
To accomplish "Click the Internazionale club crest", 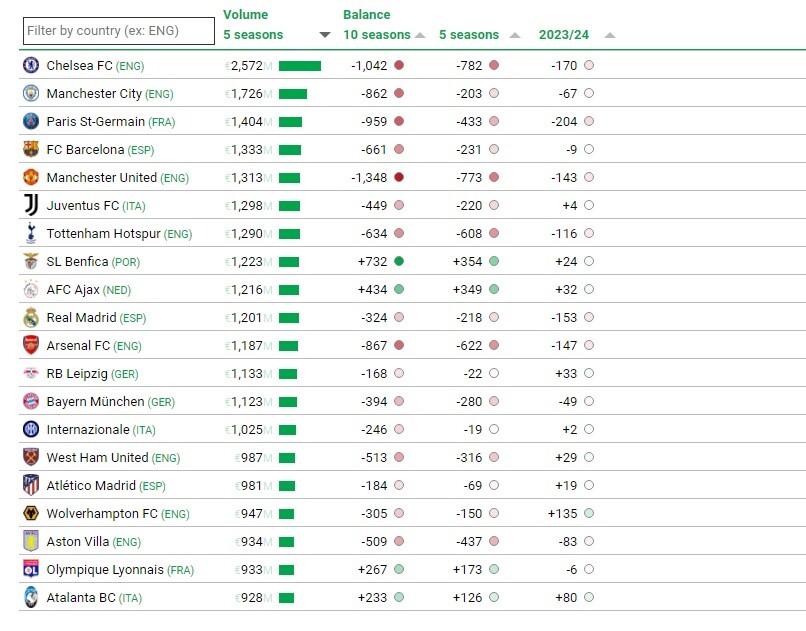I will (x=31, y=429).
